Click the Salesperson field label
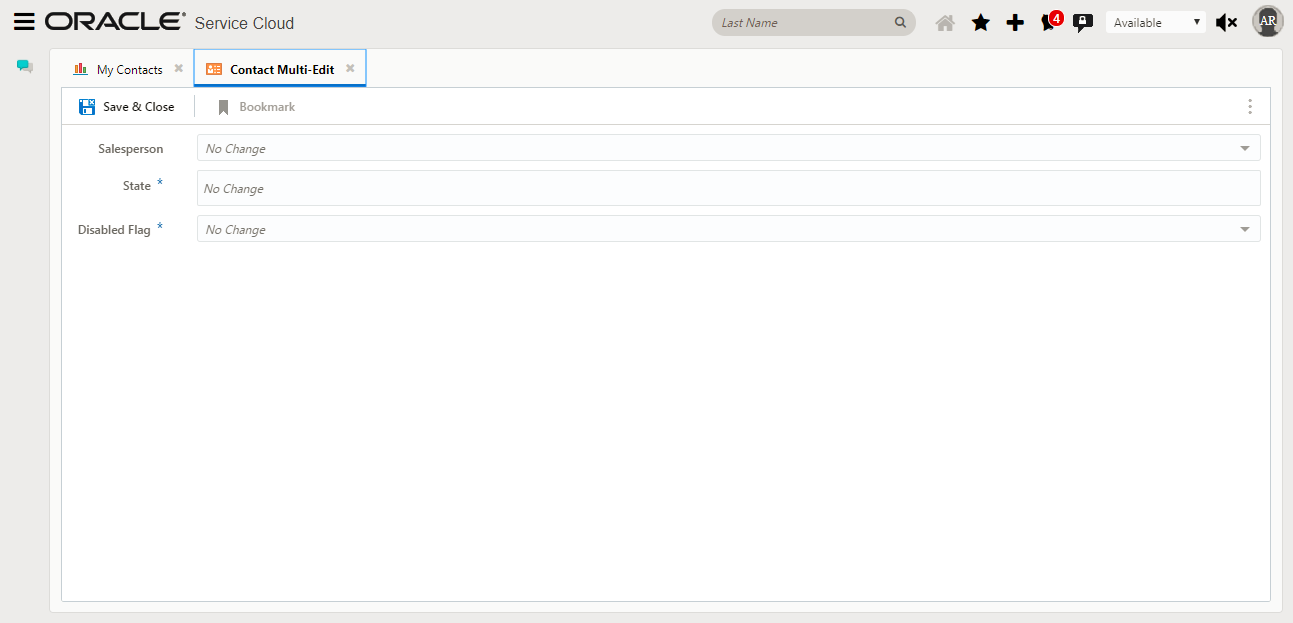 131,148
